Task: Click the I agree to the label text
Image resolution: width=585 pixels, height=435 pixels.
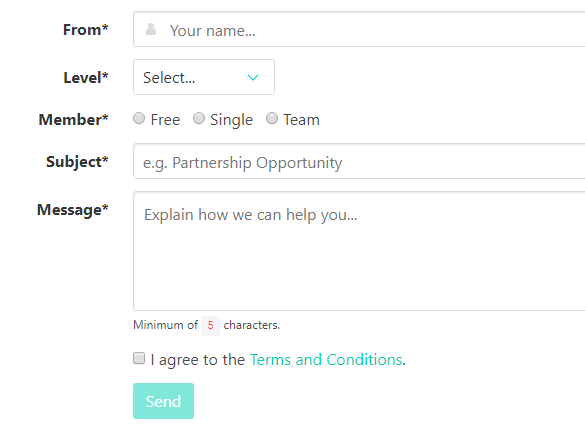Action: click(x=198, y=360)
